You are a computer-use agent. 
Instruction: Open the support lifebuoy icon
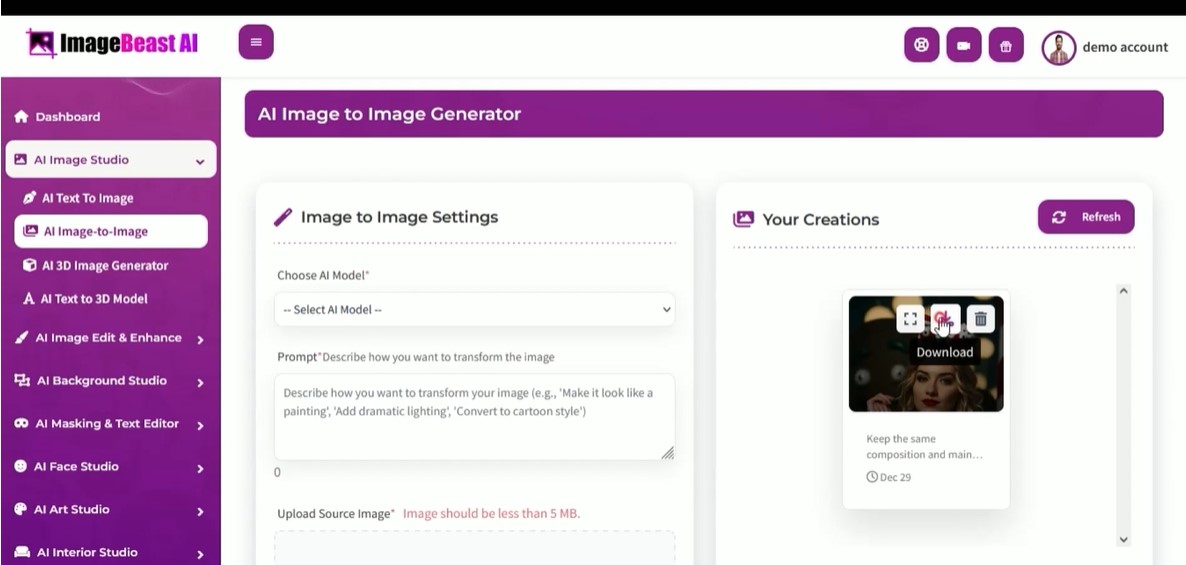coord(921,45)
